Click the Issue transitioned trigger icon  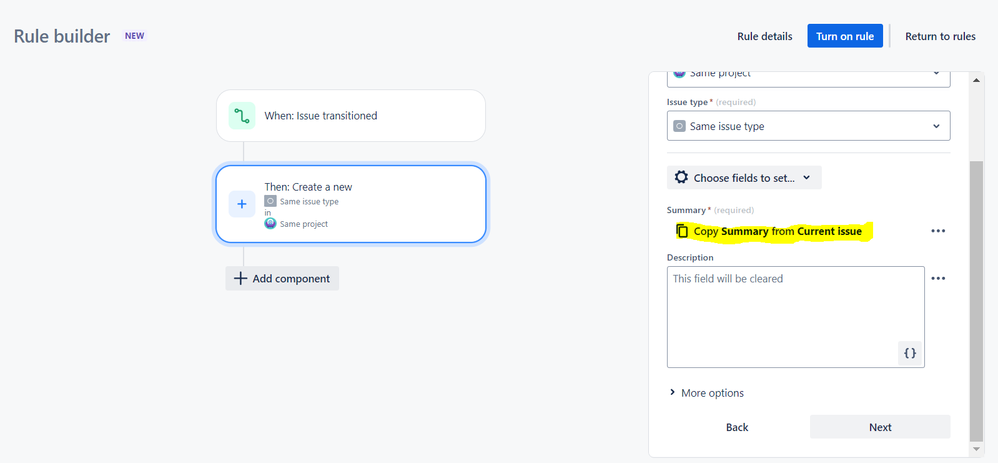(242, 116)
